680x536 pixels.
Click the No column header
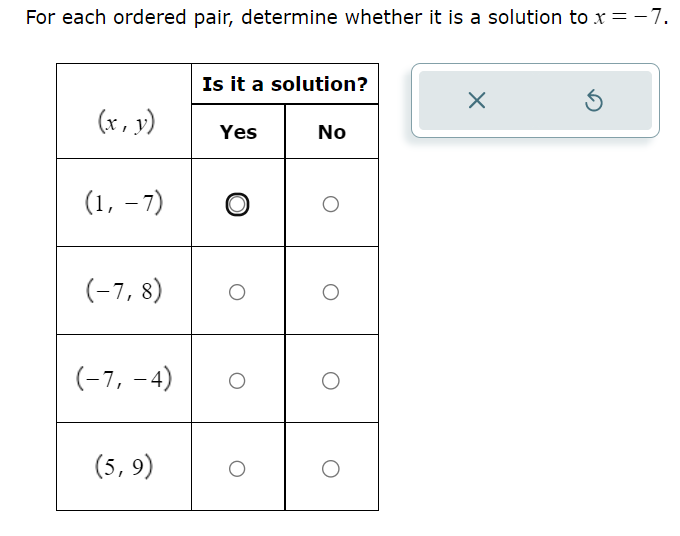pyautogui.click(x=332, y=132)
